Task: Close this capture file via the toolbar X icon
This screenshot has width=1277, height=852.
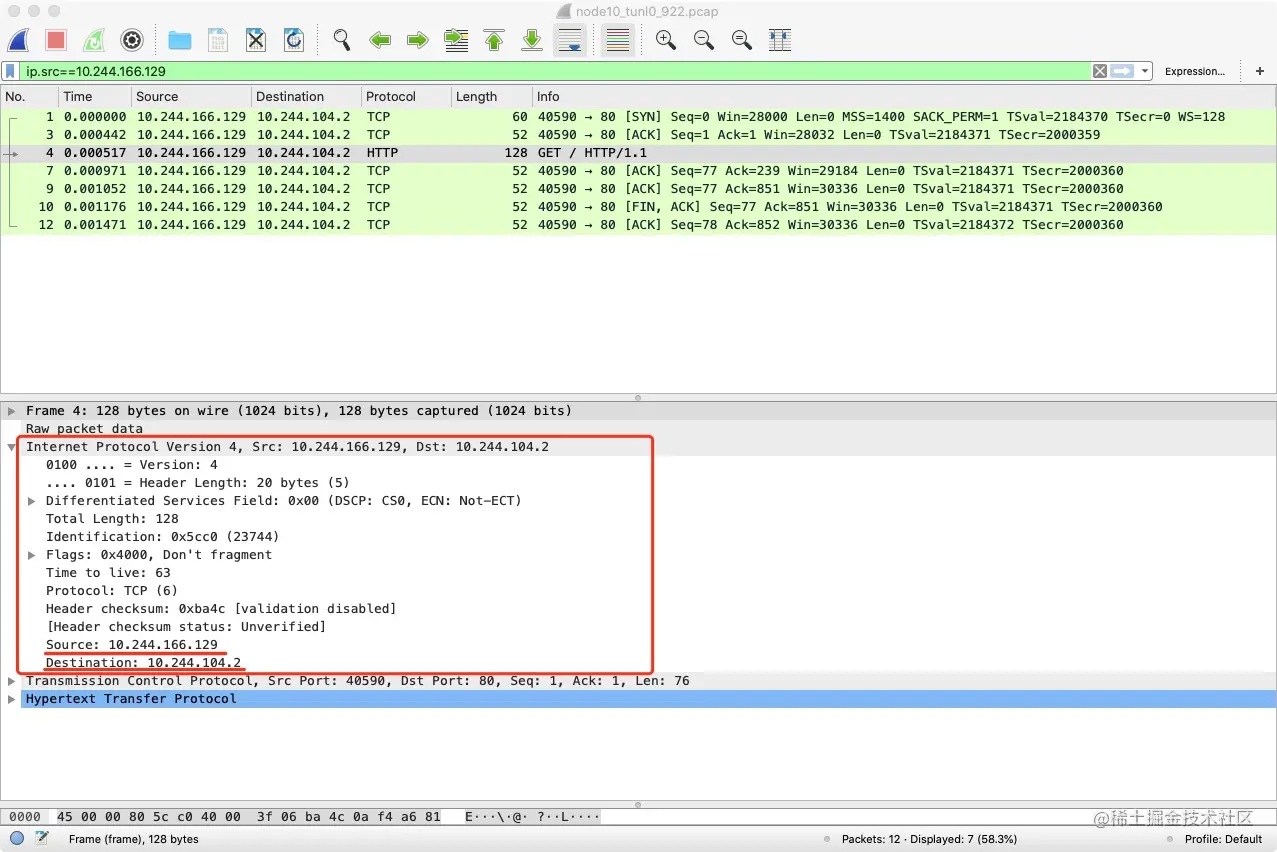Action: click(256, 40)
